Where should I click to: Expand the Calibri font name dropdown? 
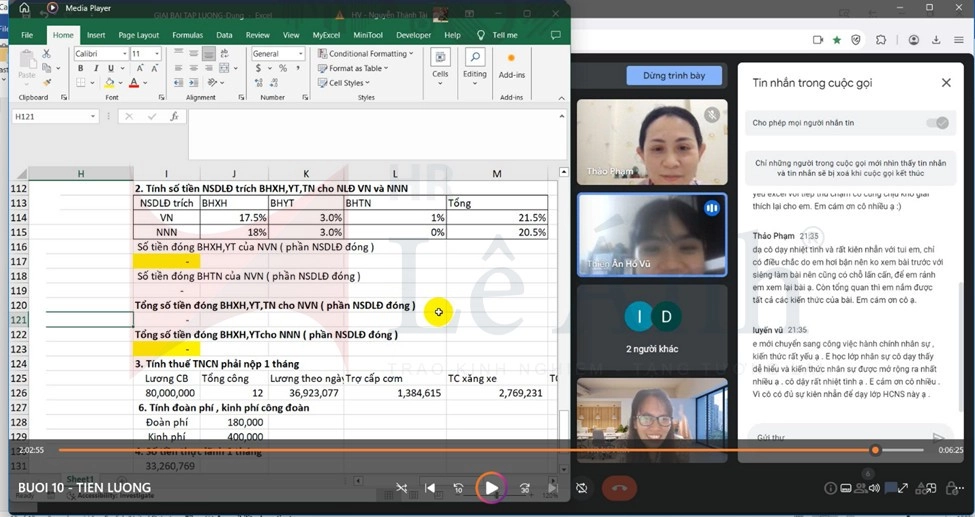tap(124, 54)
